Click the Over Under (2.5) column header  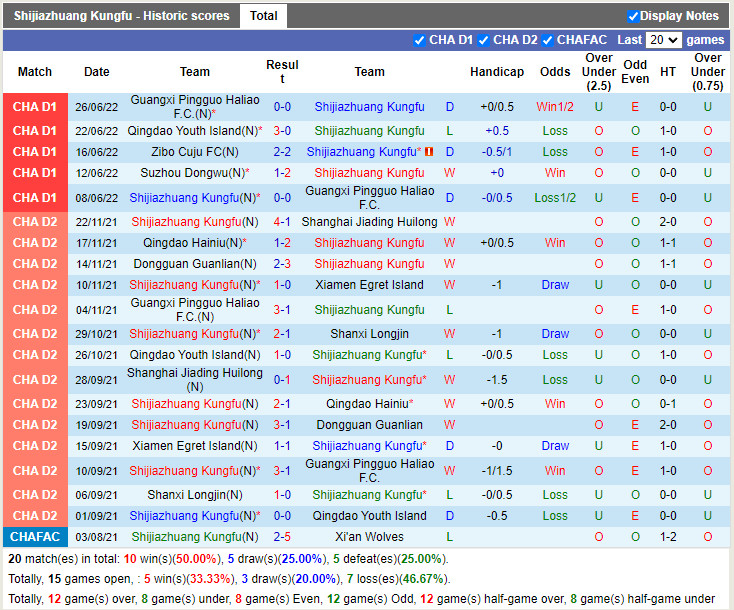(x=599, y=72)
